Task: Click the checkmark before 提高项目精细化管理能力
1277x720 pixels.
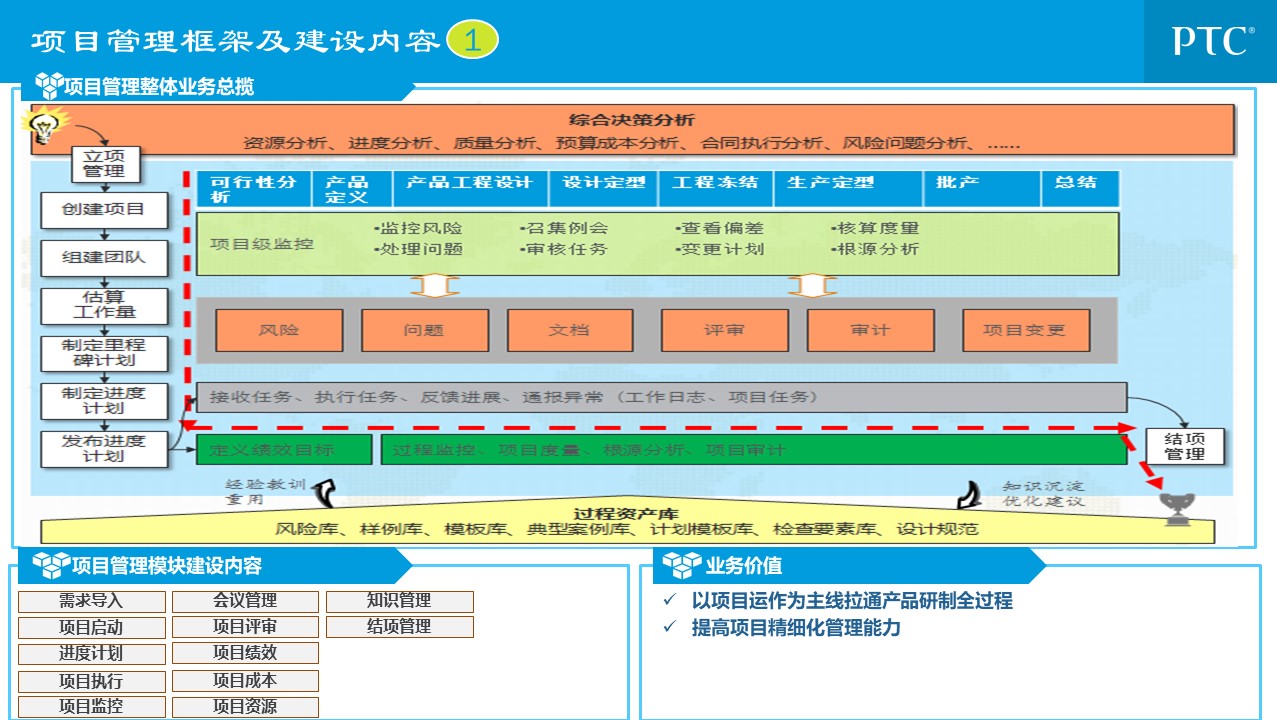Action: tap(670, 628)
